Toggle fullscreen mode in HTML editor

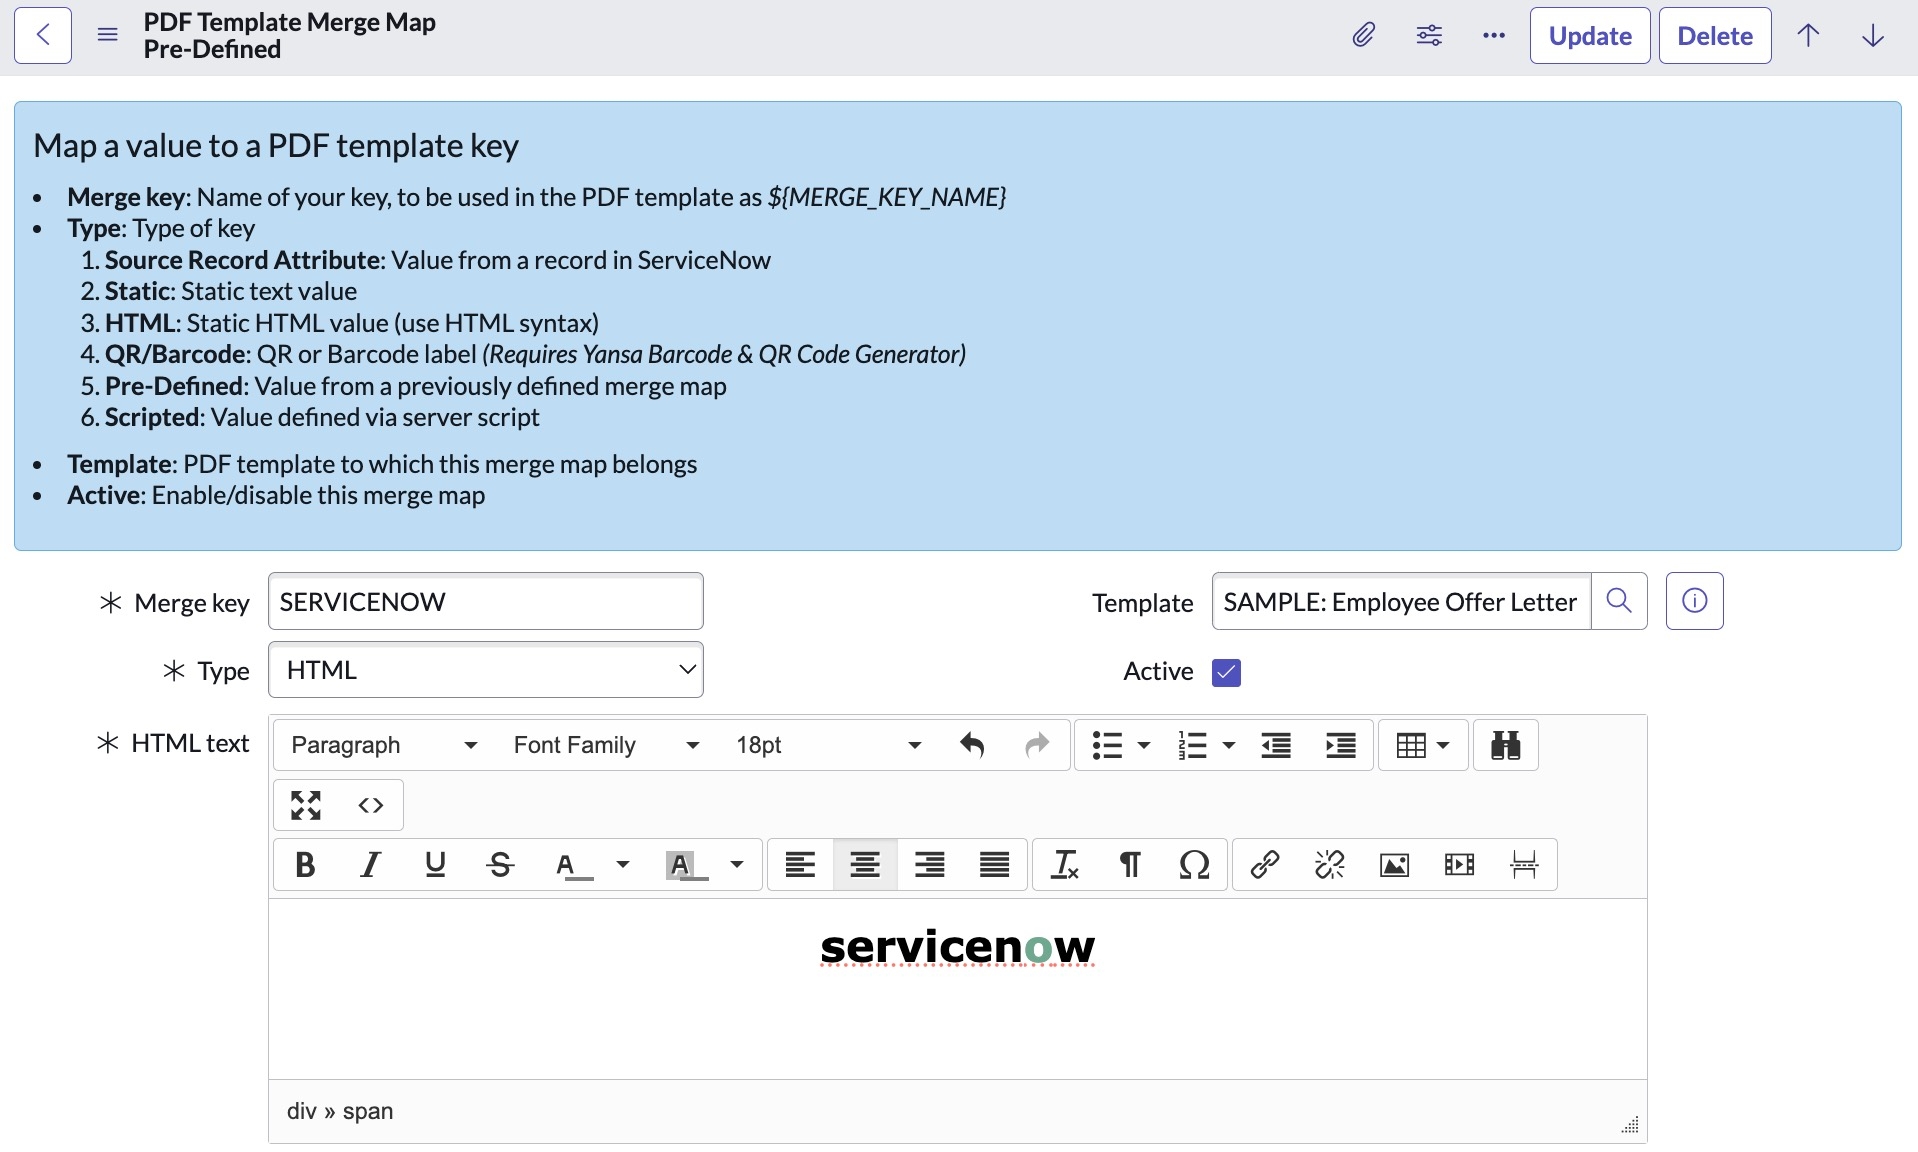[x=306, y=805]
